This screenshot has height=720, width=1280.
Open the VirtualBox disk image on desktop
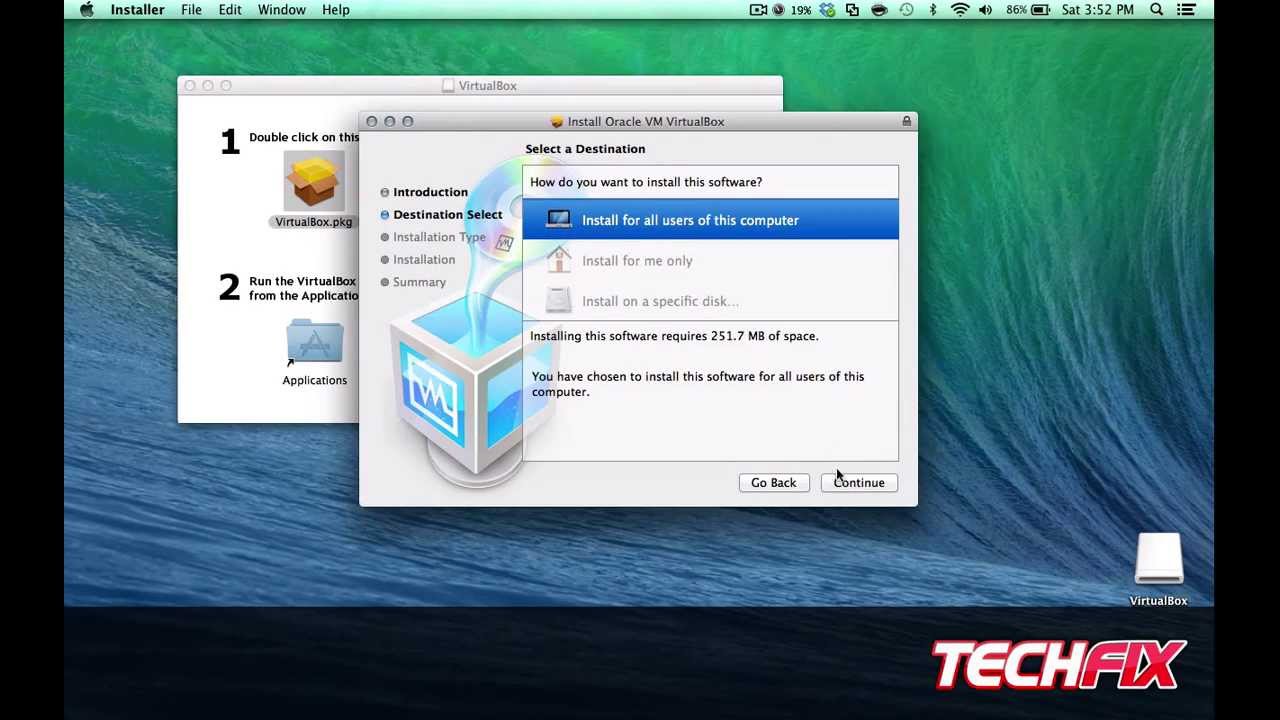pos(1158,560)
